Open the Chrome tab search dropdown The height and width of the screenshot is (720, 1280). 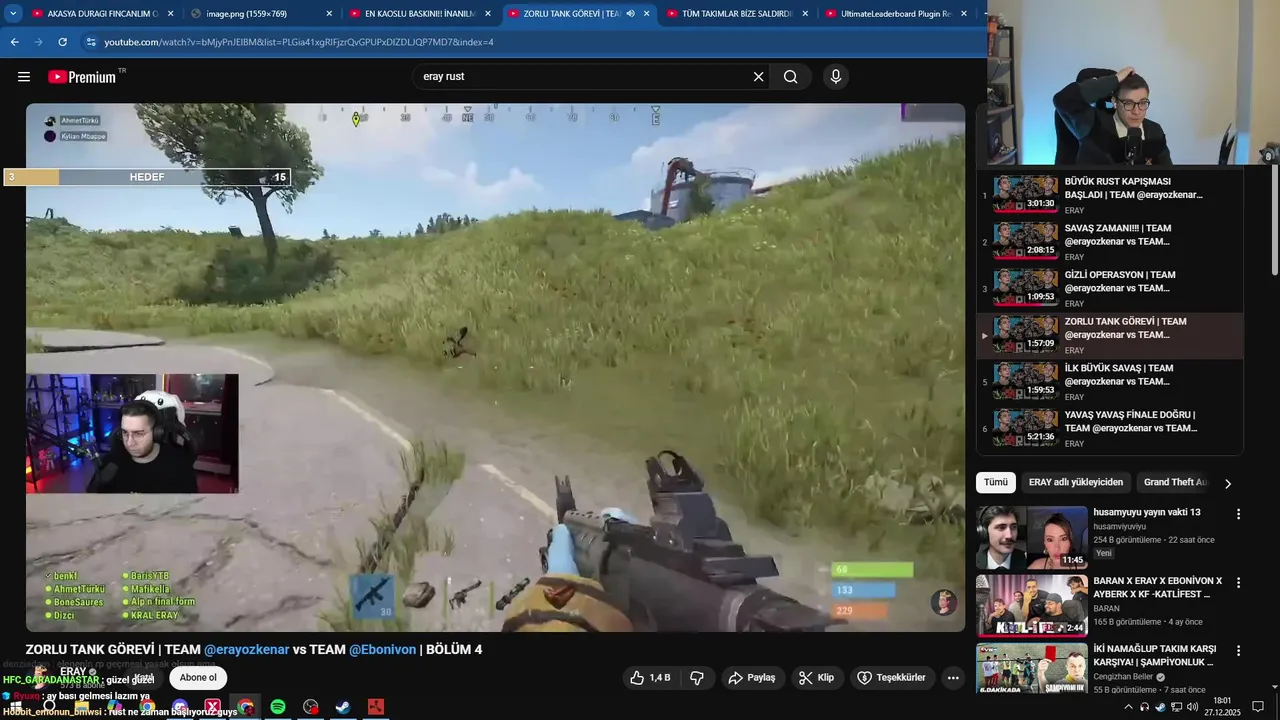click(13, 14)
